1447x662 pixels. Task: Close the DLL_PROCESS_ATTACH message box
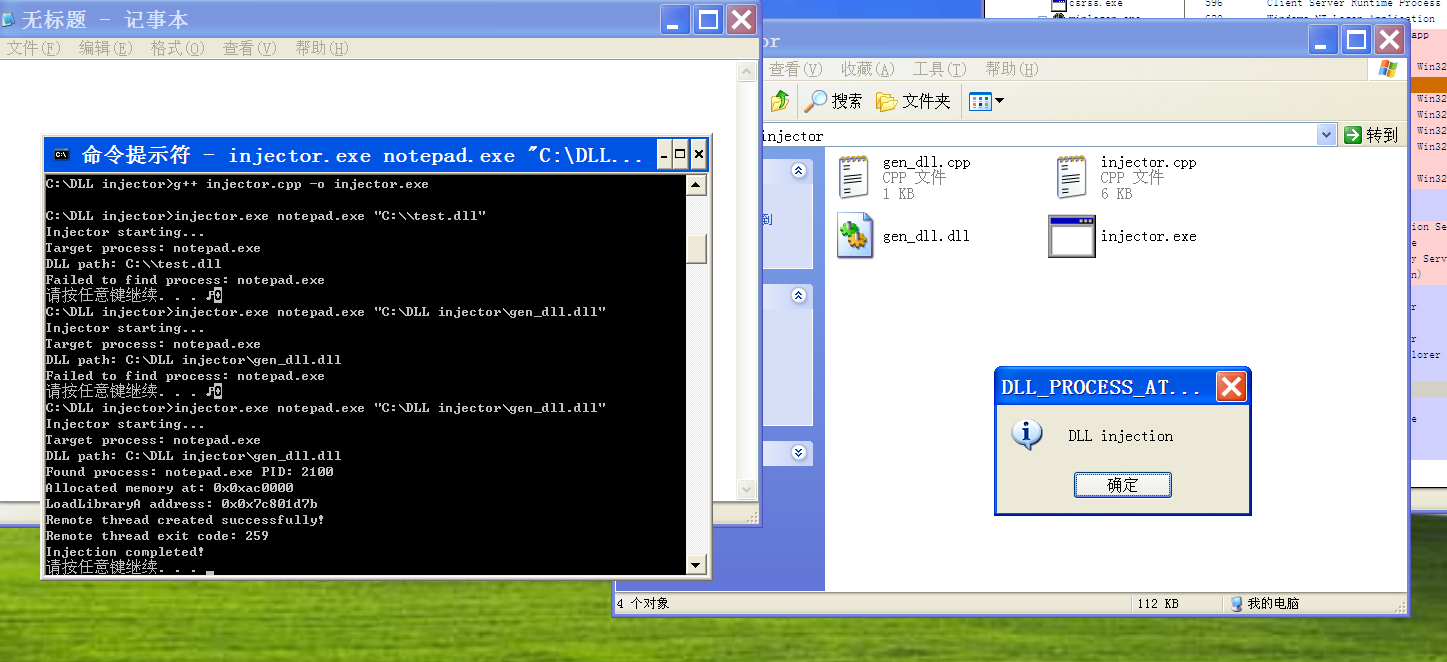(x=1232, y=387)
